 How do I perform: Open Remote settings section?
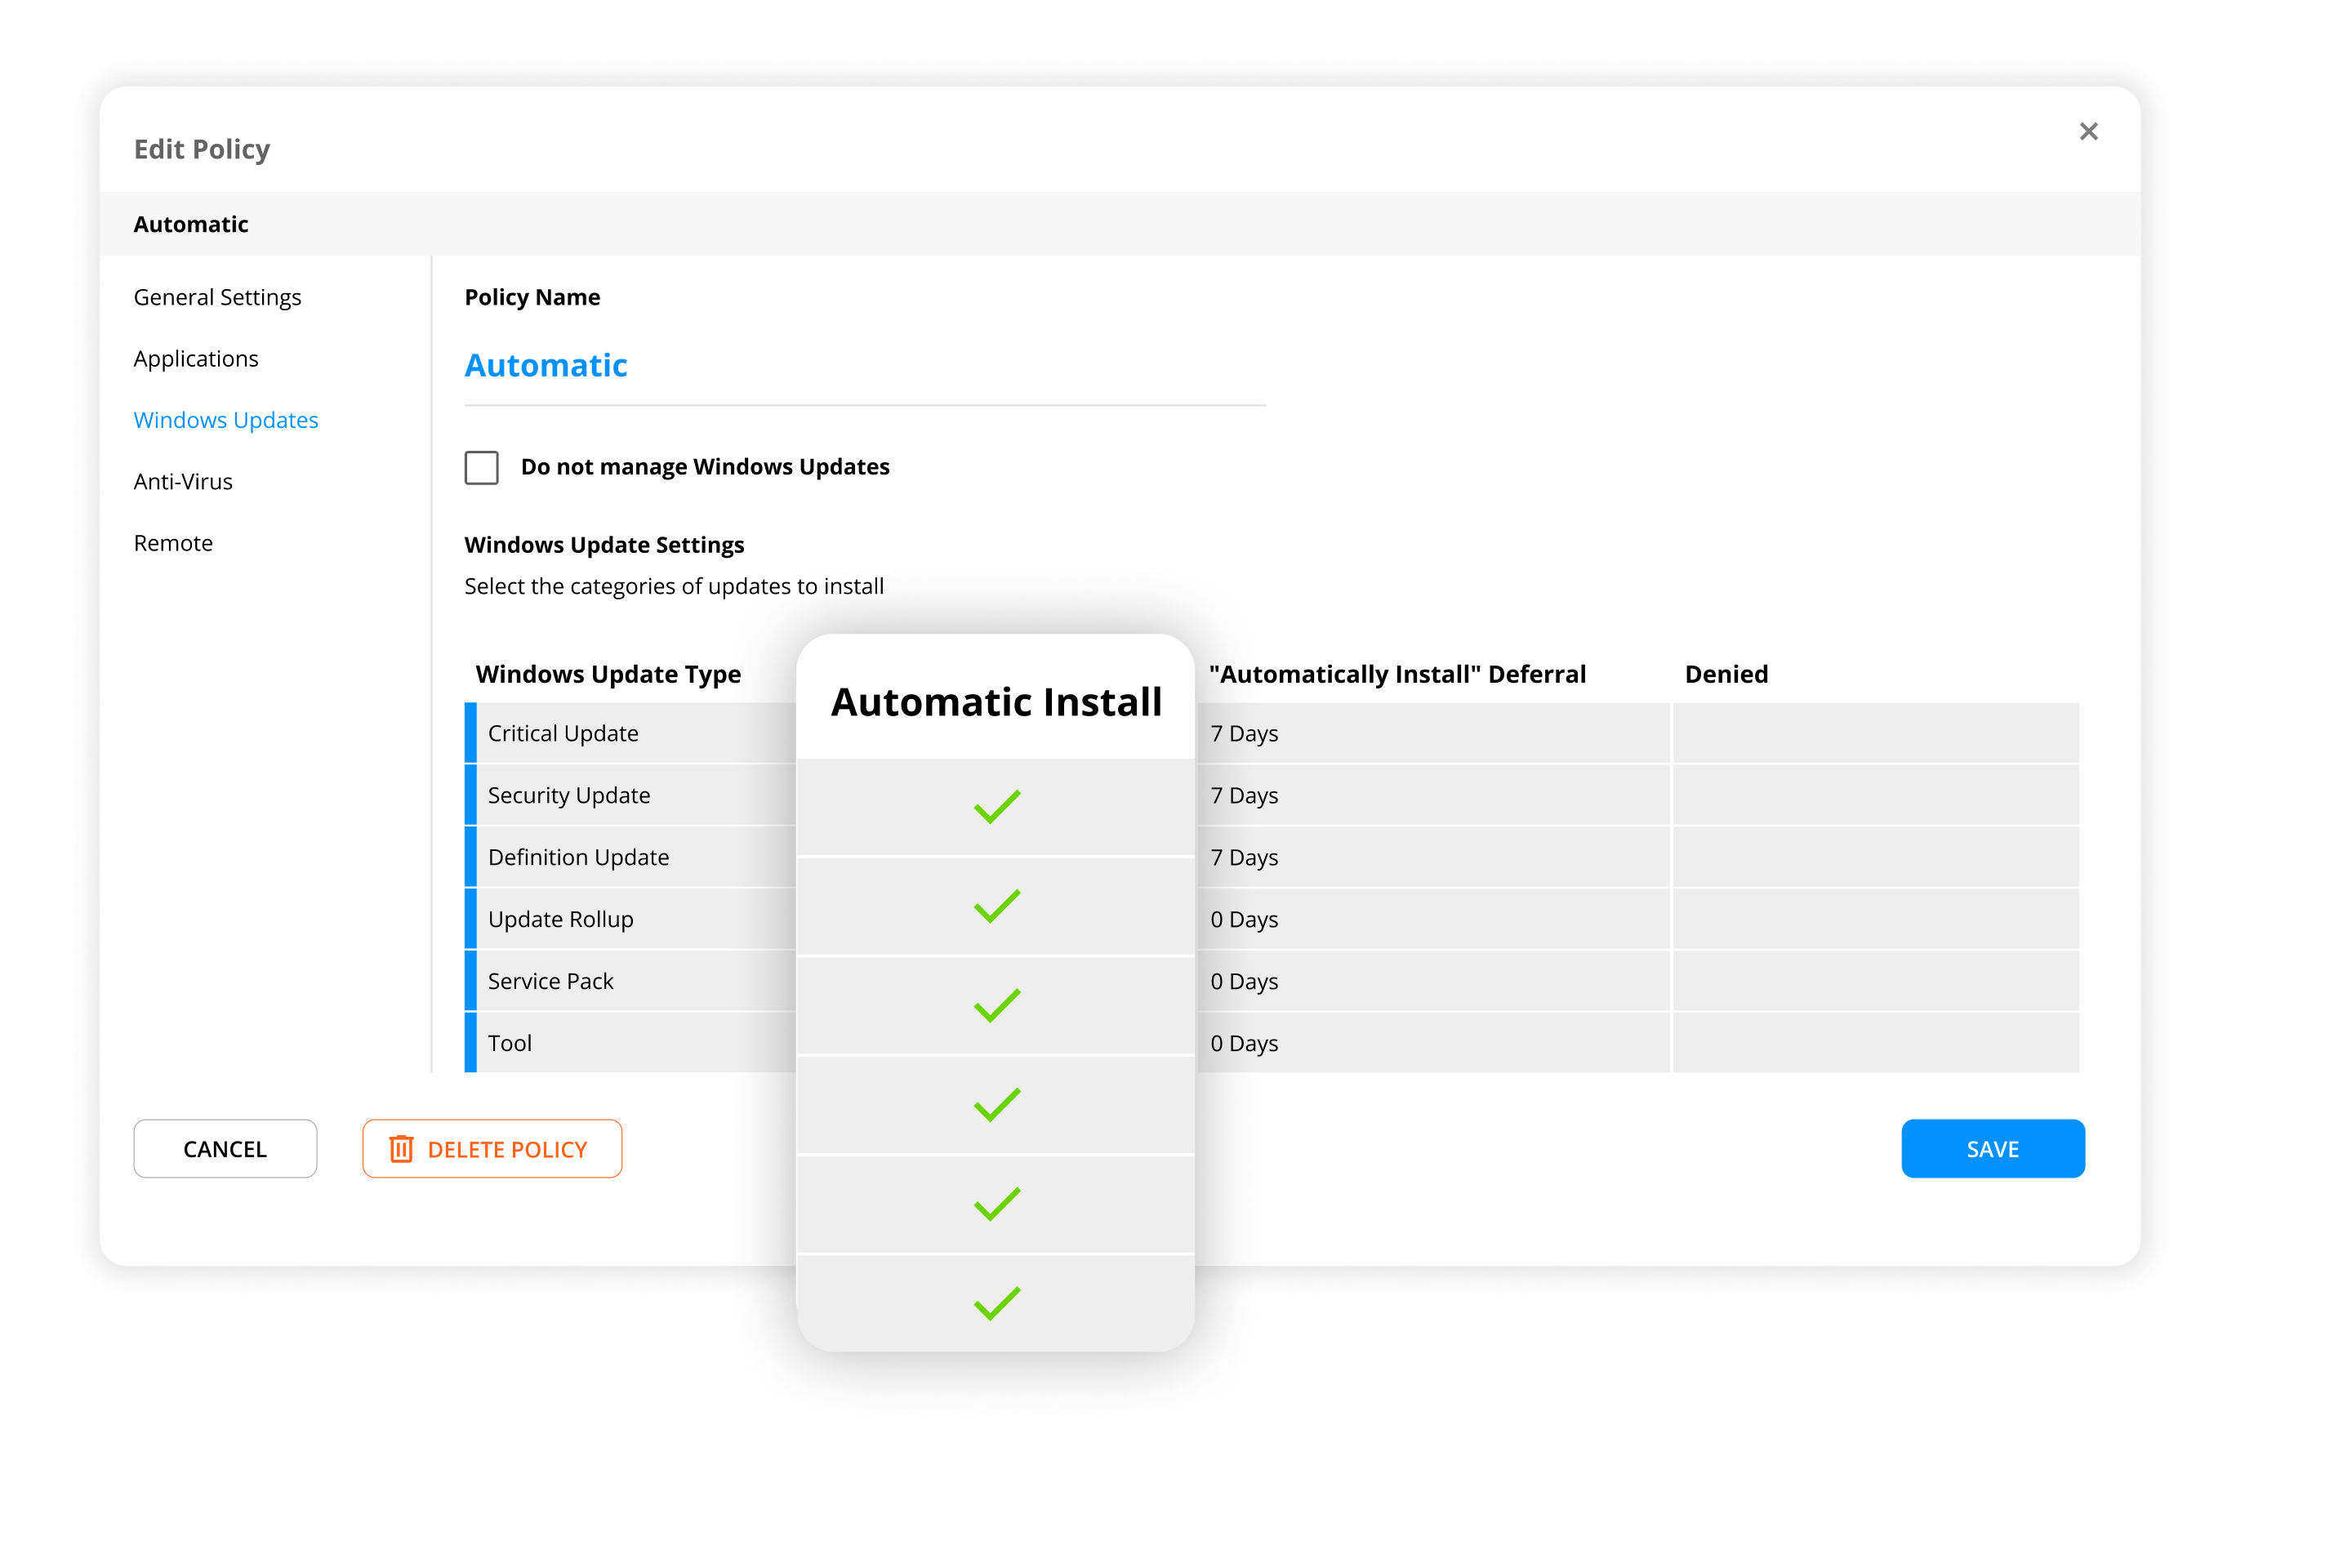(x=173, y=543)
